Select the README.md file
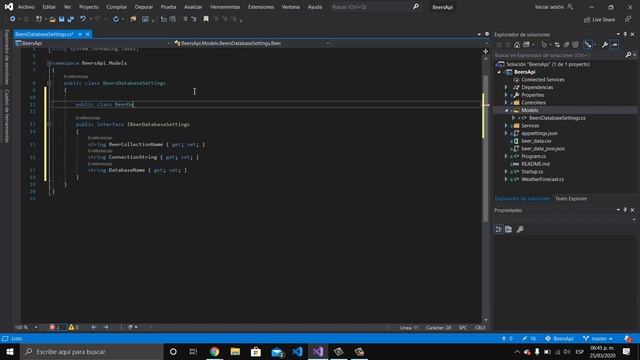This screenshot has height=360, width=640. [536, 164]
